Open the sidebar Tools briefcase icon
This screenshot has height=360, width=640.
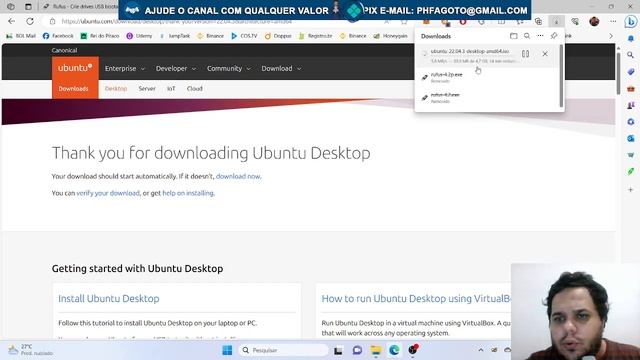tap(631, 88)
